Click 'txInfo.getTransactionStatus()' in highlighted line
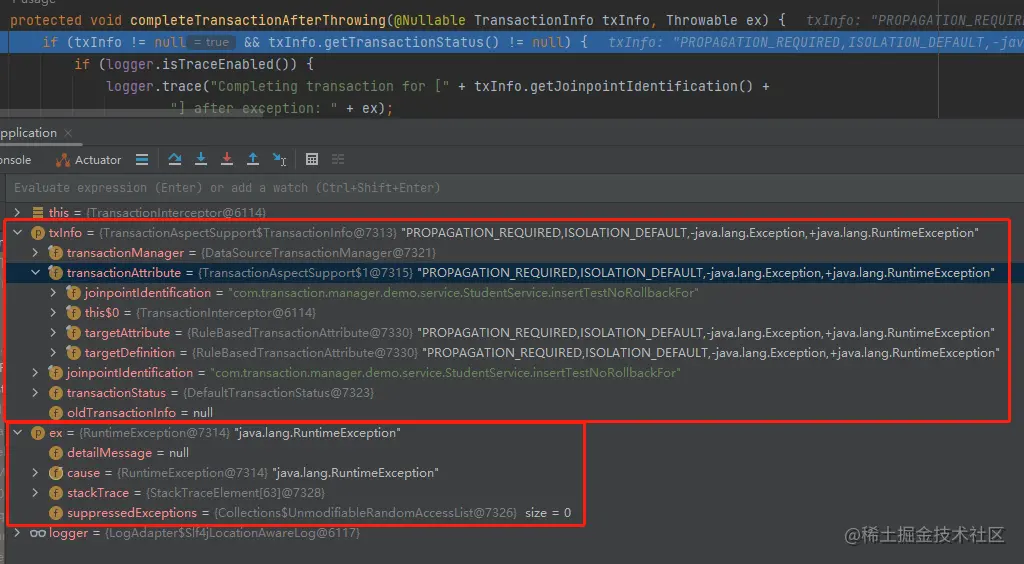The width and height of the screenshot is (1024, 564). pyautogui.click(x=383, y=42)
